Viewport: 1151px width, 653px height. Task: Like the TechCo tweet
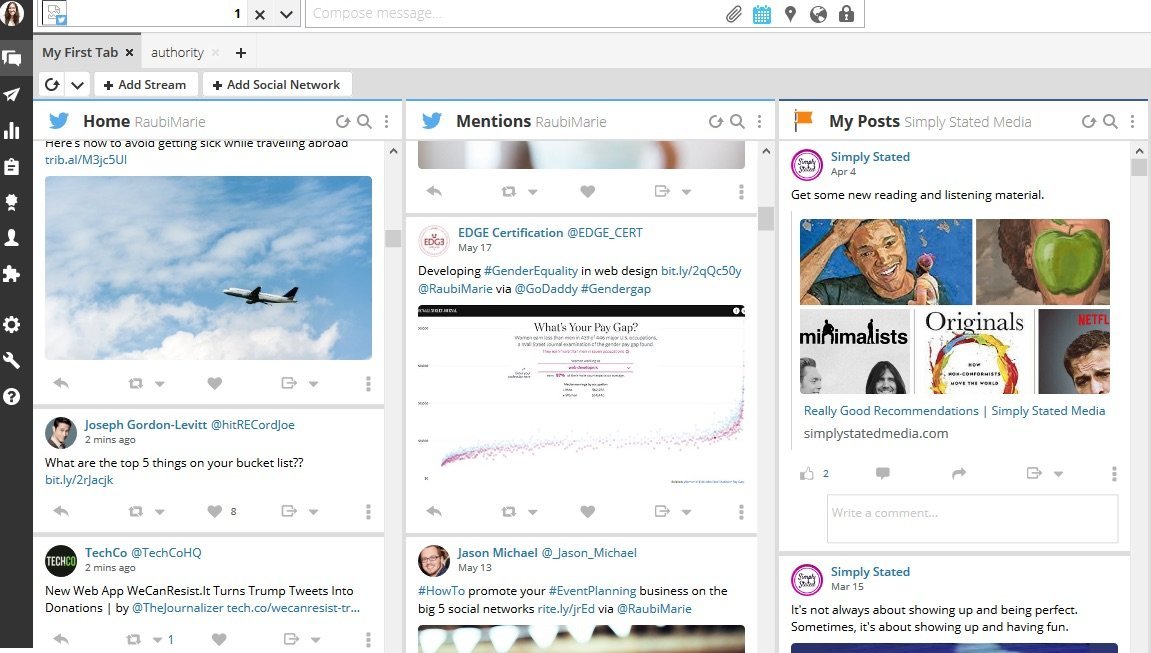[x=219, y=639]
